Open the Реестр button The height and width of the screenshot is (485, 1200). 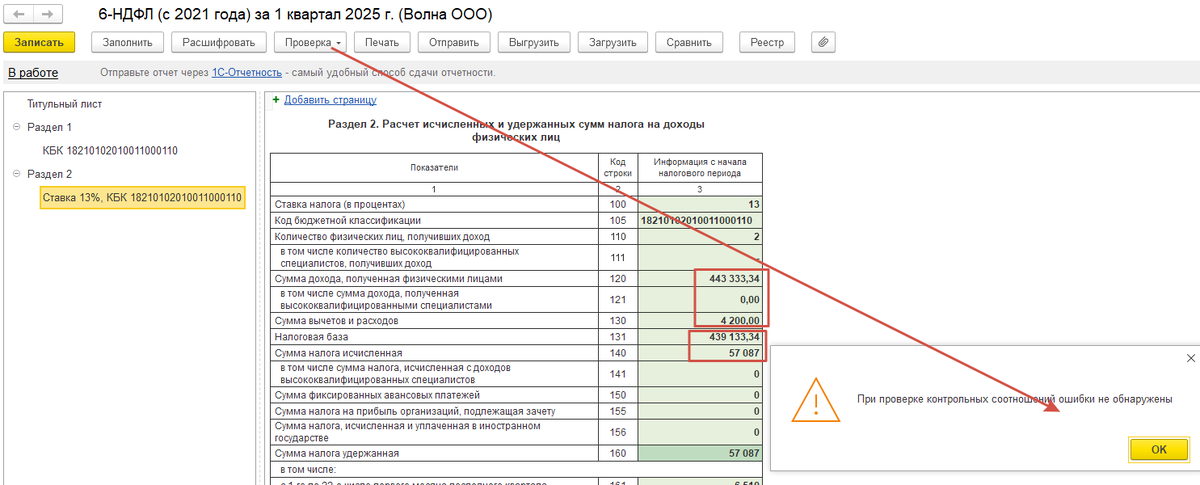tap(767, 42)
